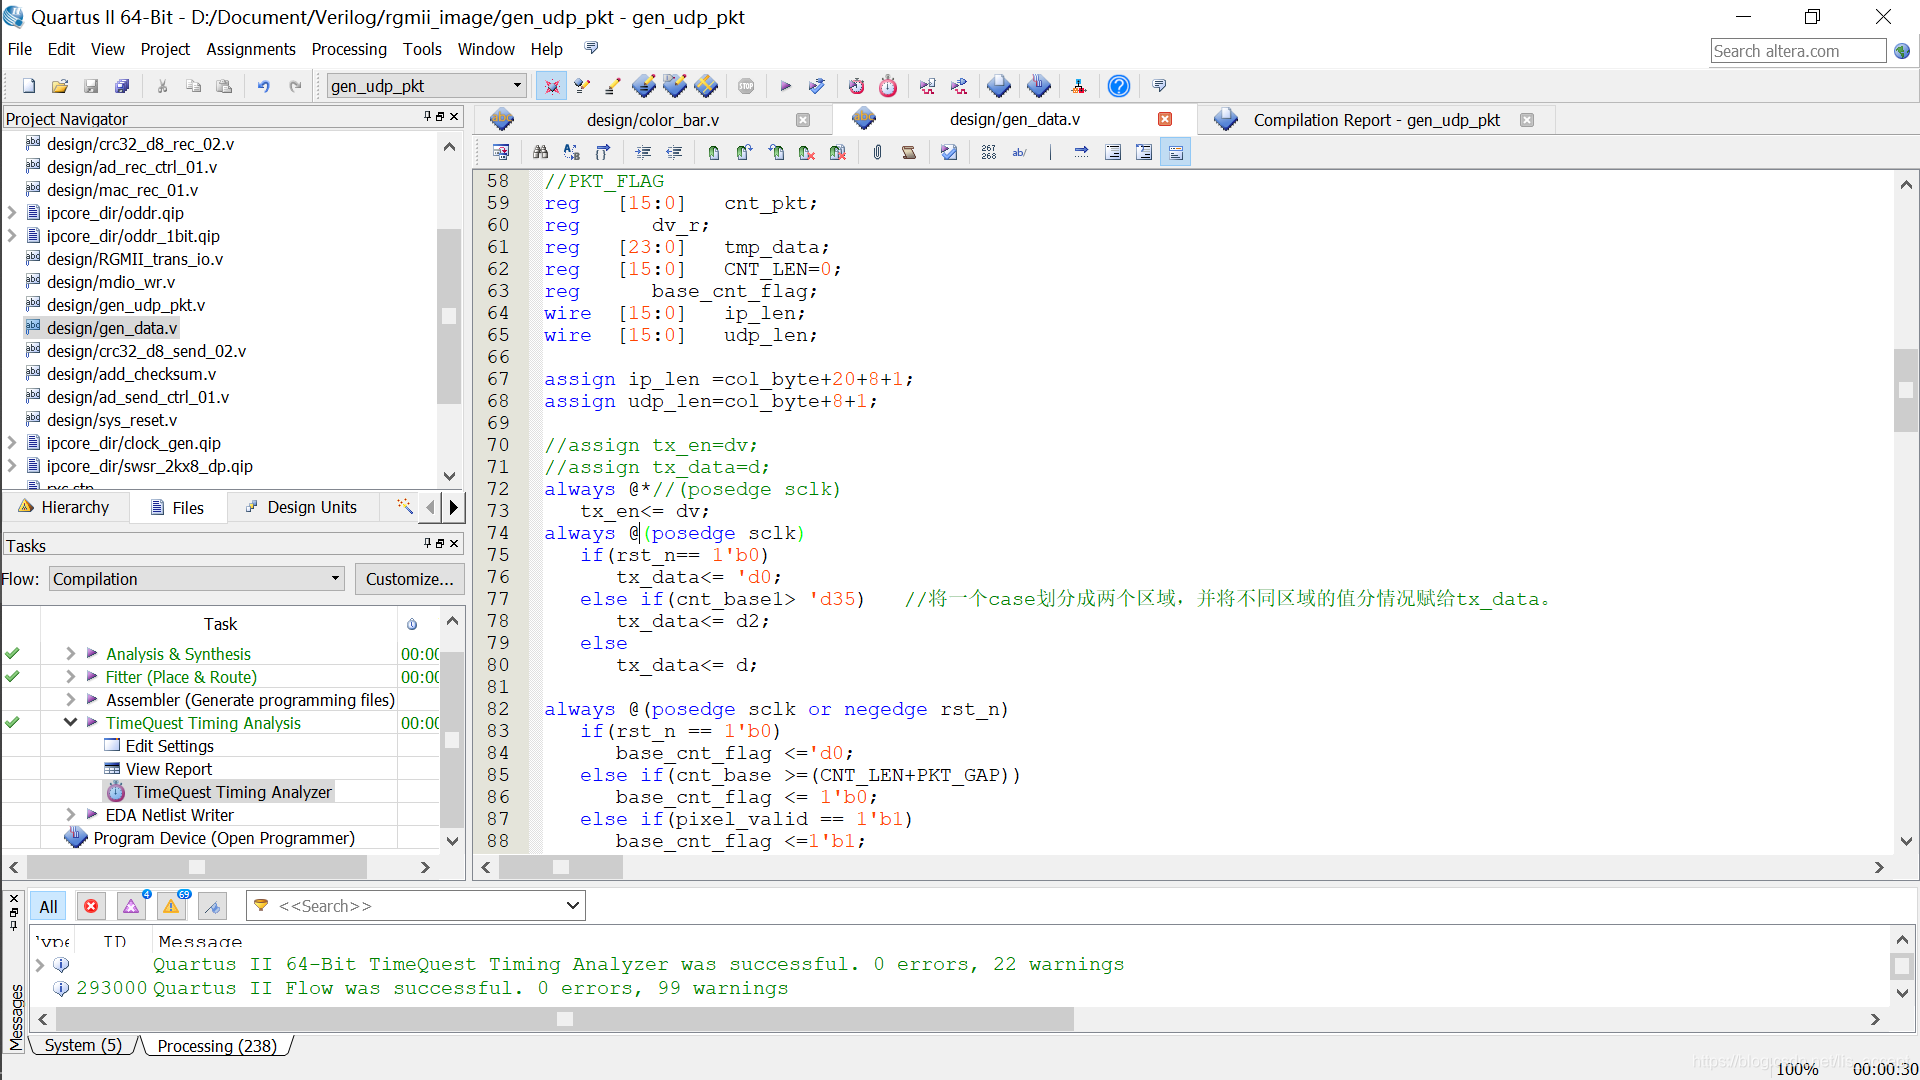Screen dimensions: 1920x1080
Task: Switch to the Design Units tab
Action: [301, 508]
